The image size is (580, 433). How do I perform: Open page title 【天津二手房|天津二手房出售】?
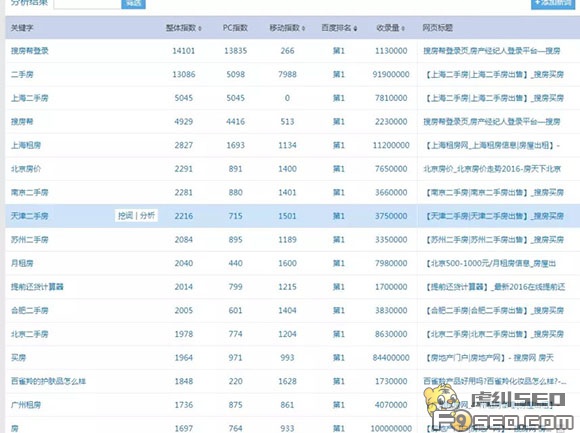pos(494,216)
